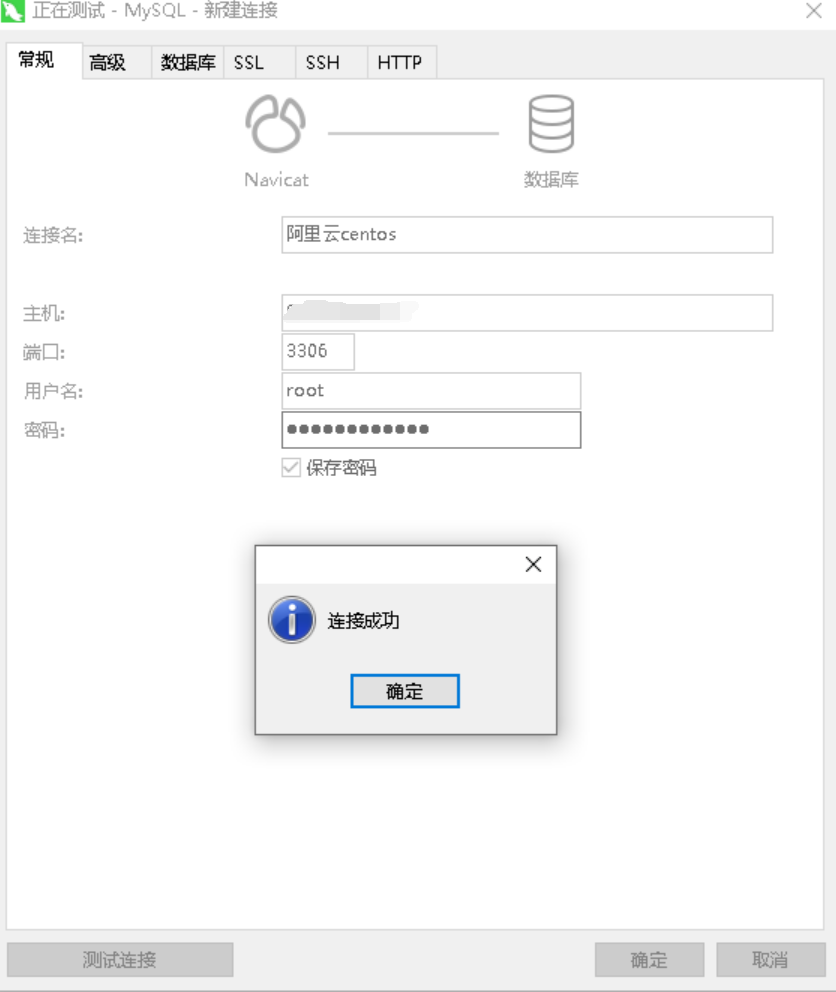Close the 连接成功 message dialog
Screen dimensions: 836x992
pos(533,564)
